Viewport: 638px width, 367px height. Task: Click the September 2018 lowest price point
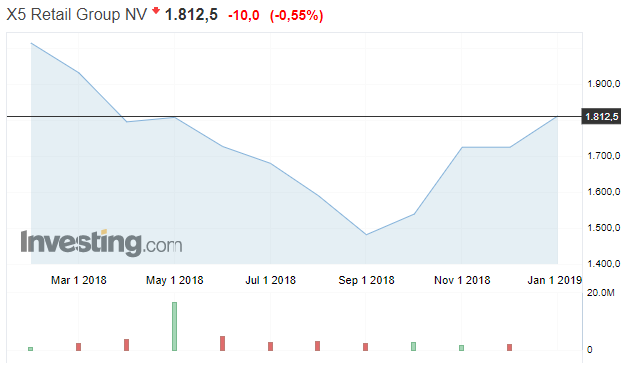pyautogui.click(x=366, y=235)
